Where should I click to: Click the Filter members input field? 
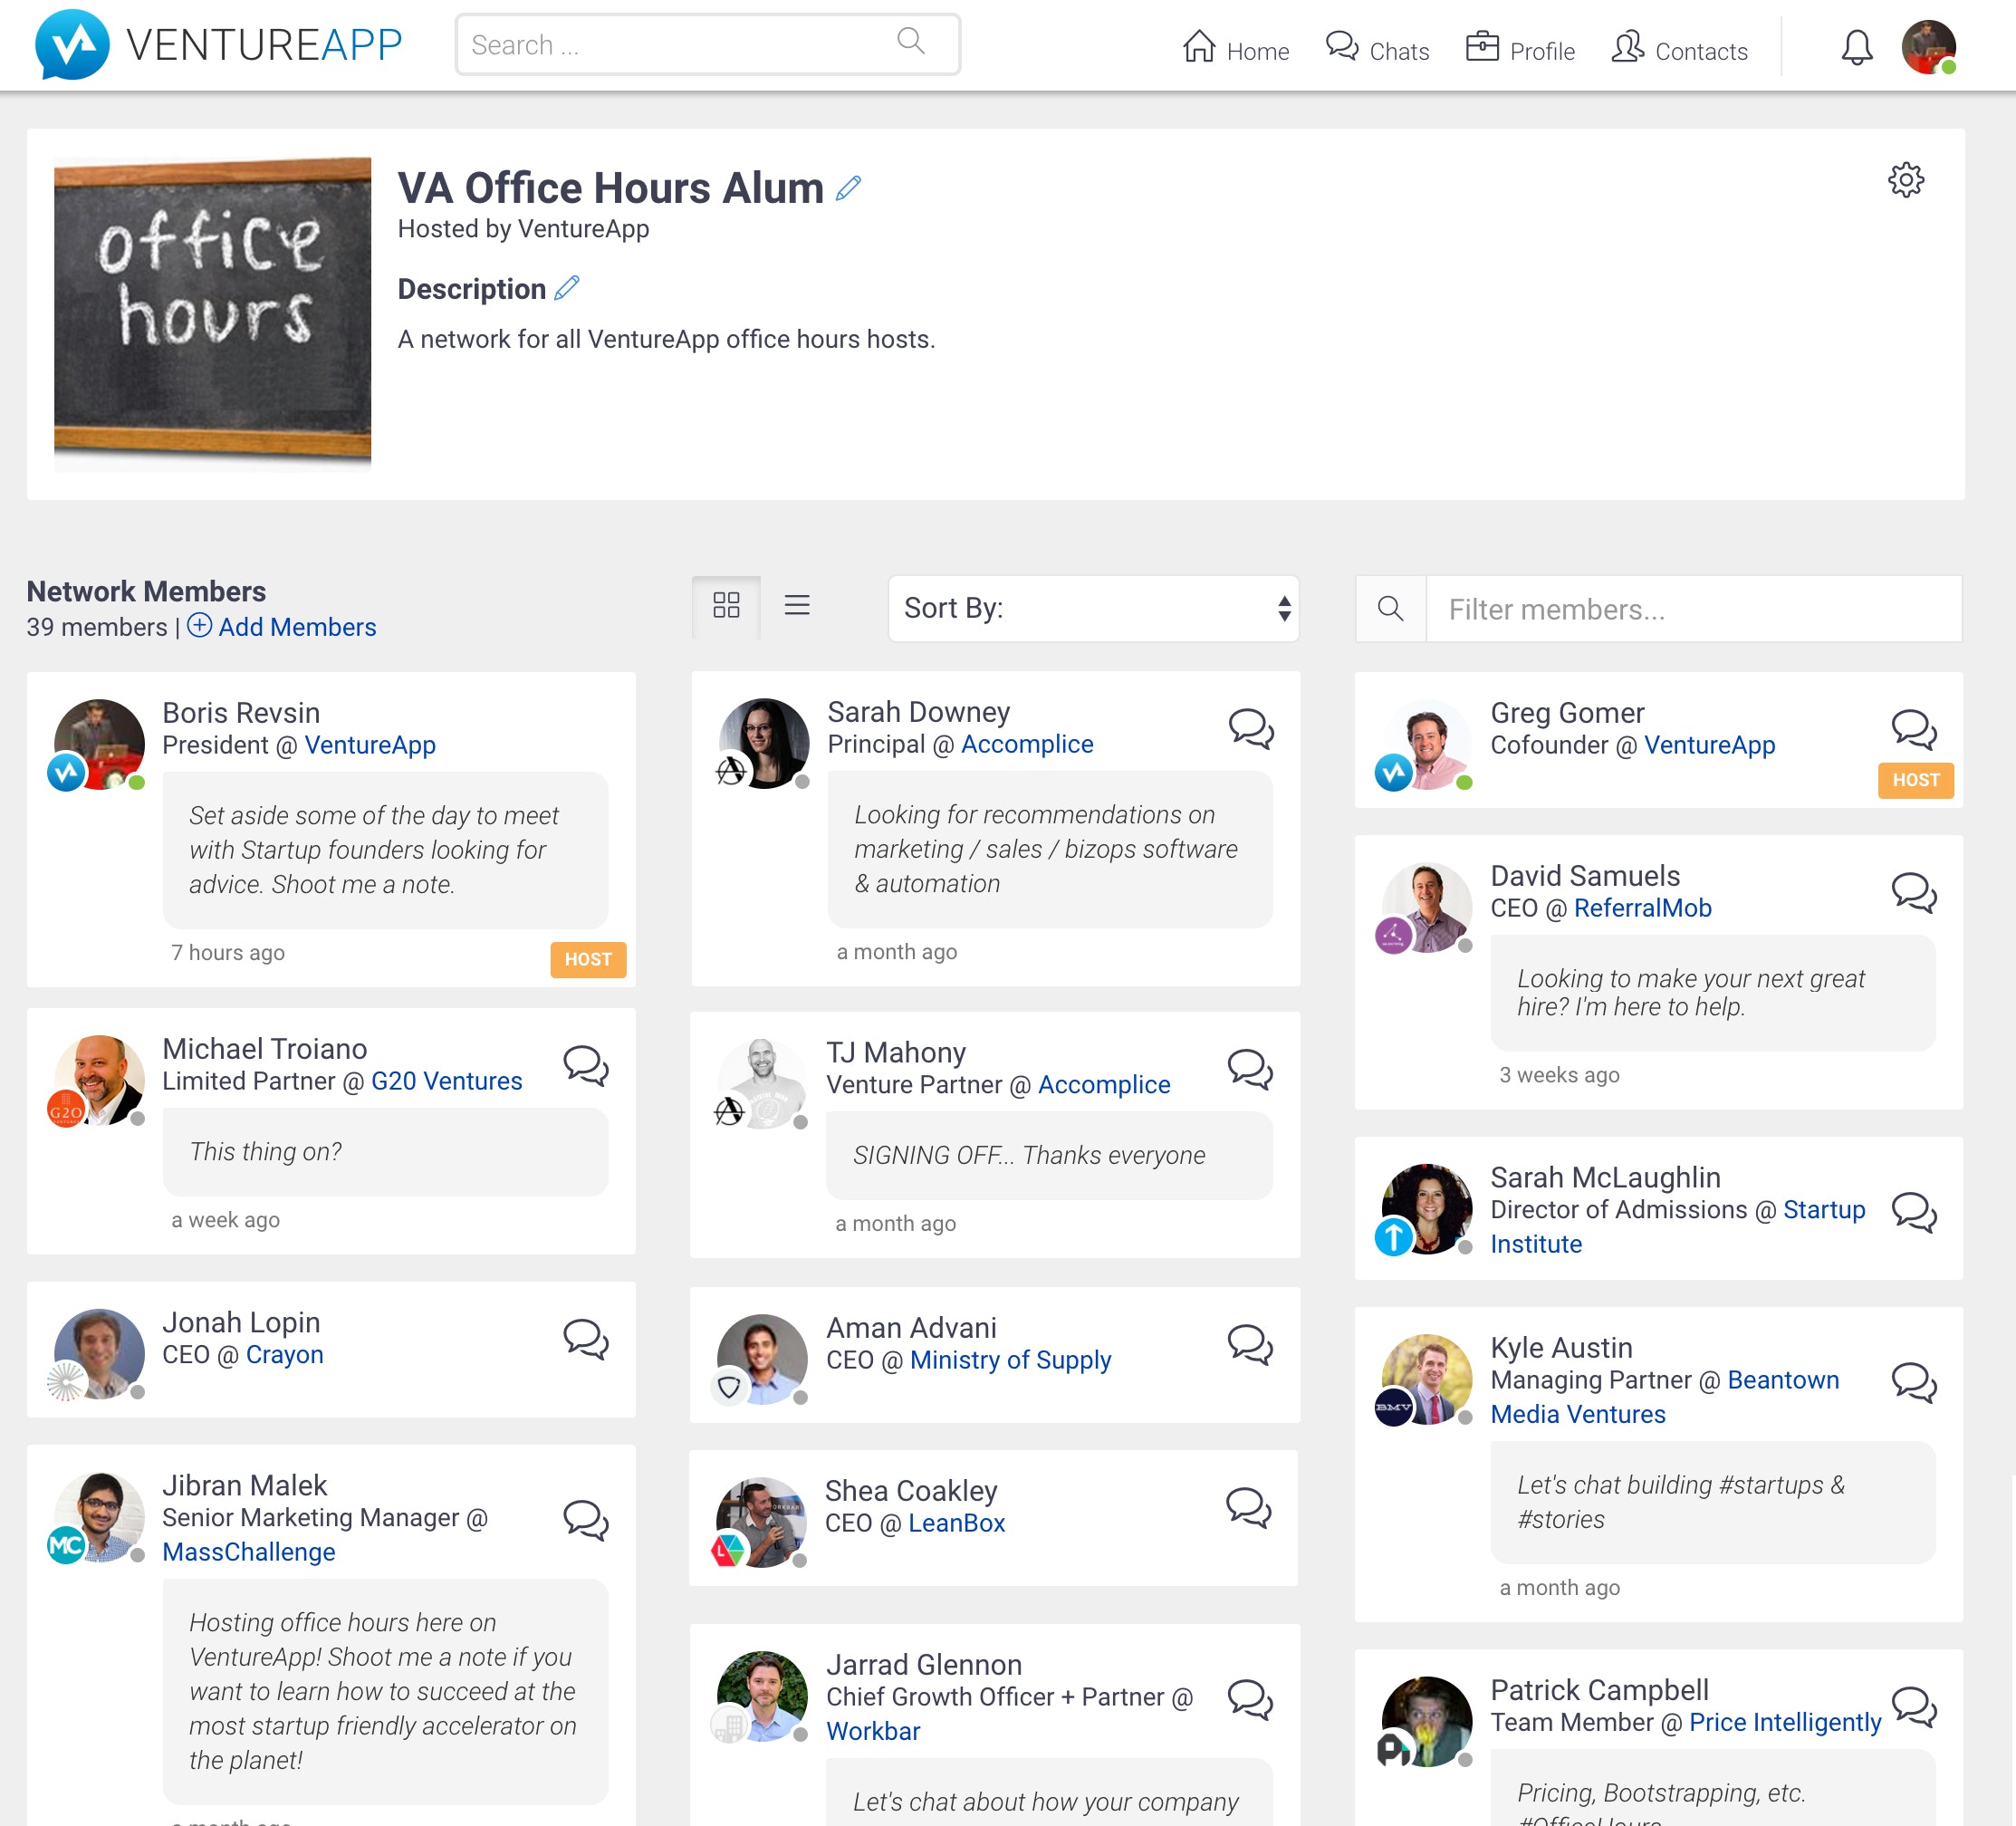click(x=1692, y=609)
